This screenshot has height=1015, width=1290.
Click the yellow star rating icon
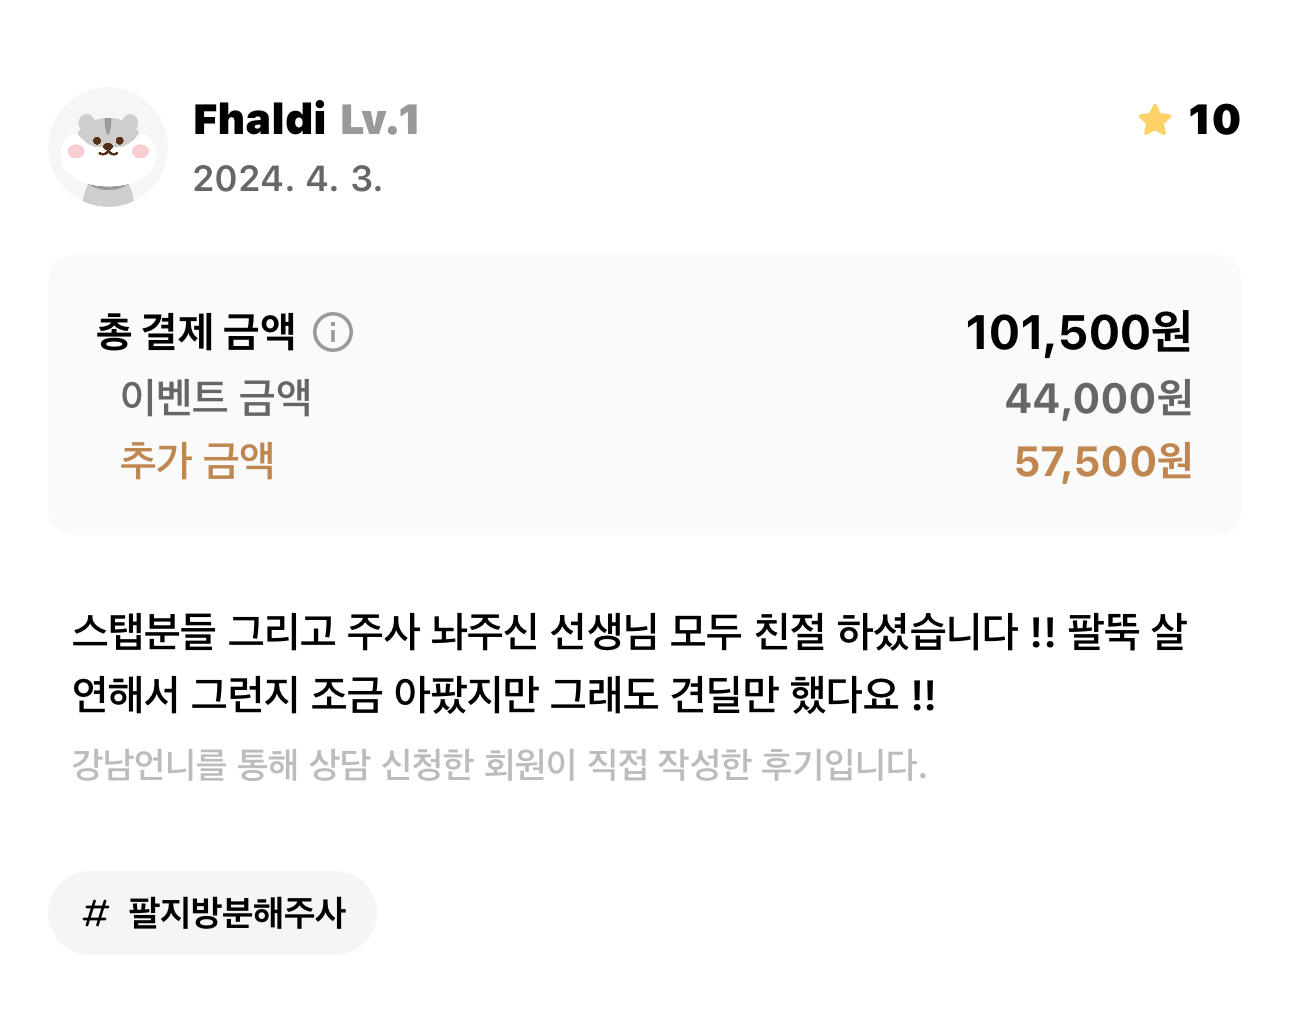[x=1154, y=120]
